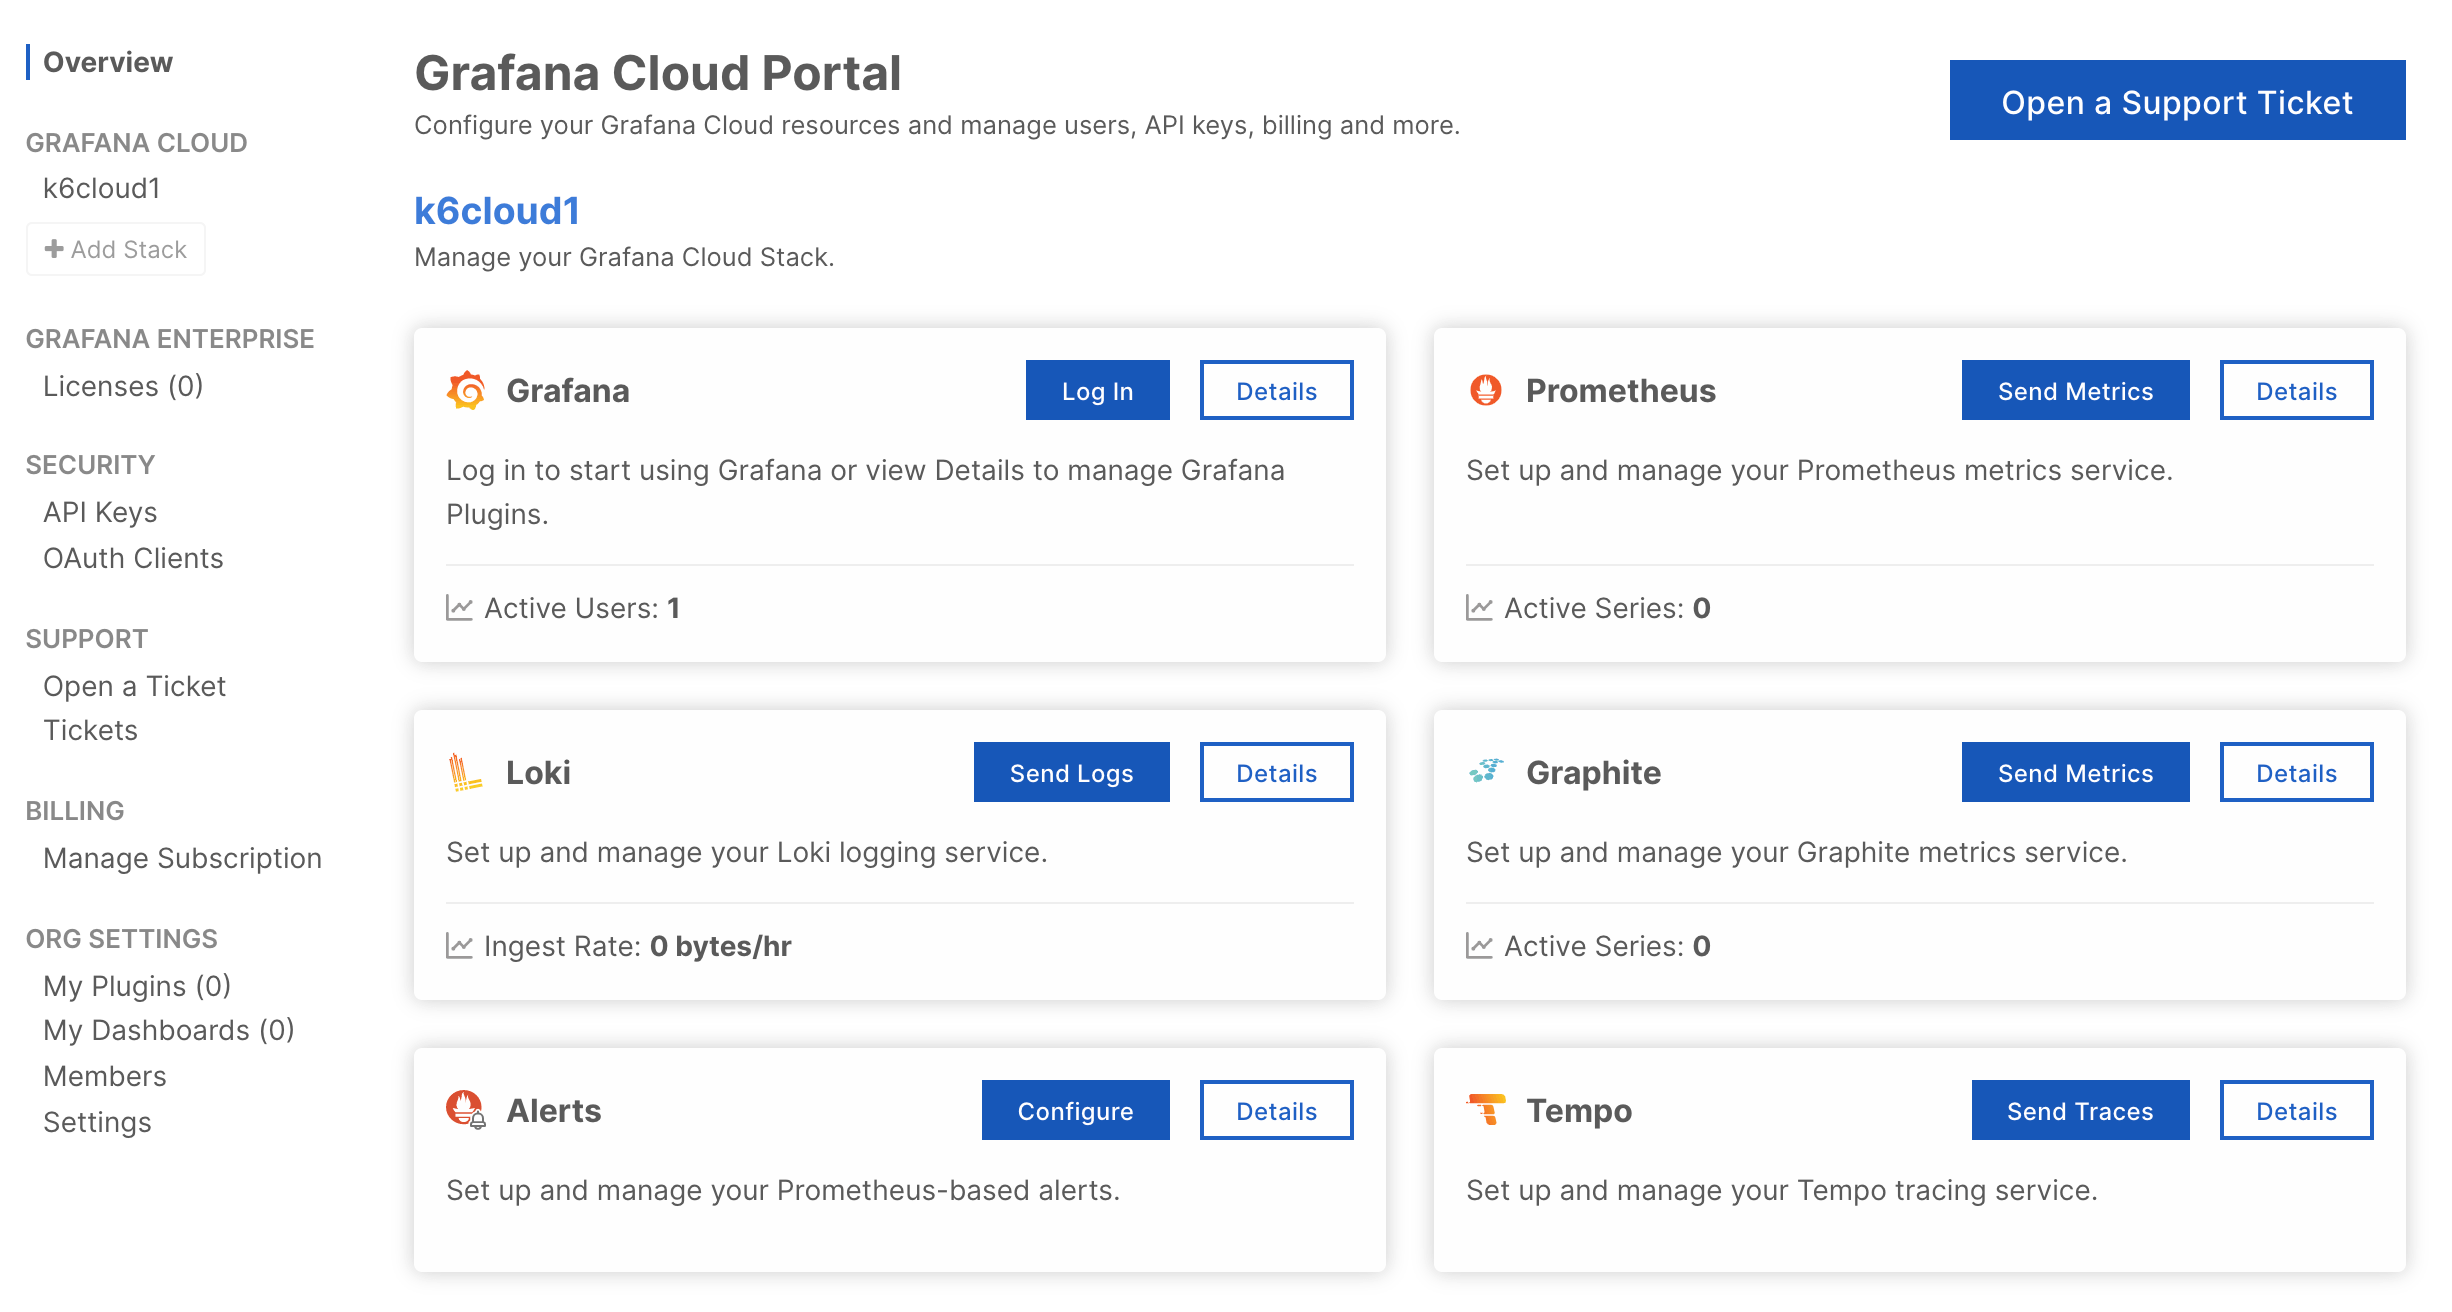View Details for Graphite
2452x1312 pixels.
[2296, 772]
